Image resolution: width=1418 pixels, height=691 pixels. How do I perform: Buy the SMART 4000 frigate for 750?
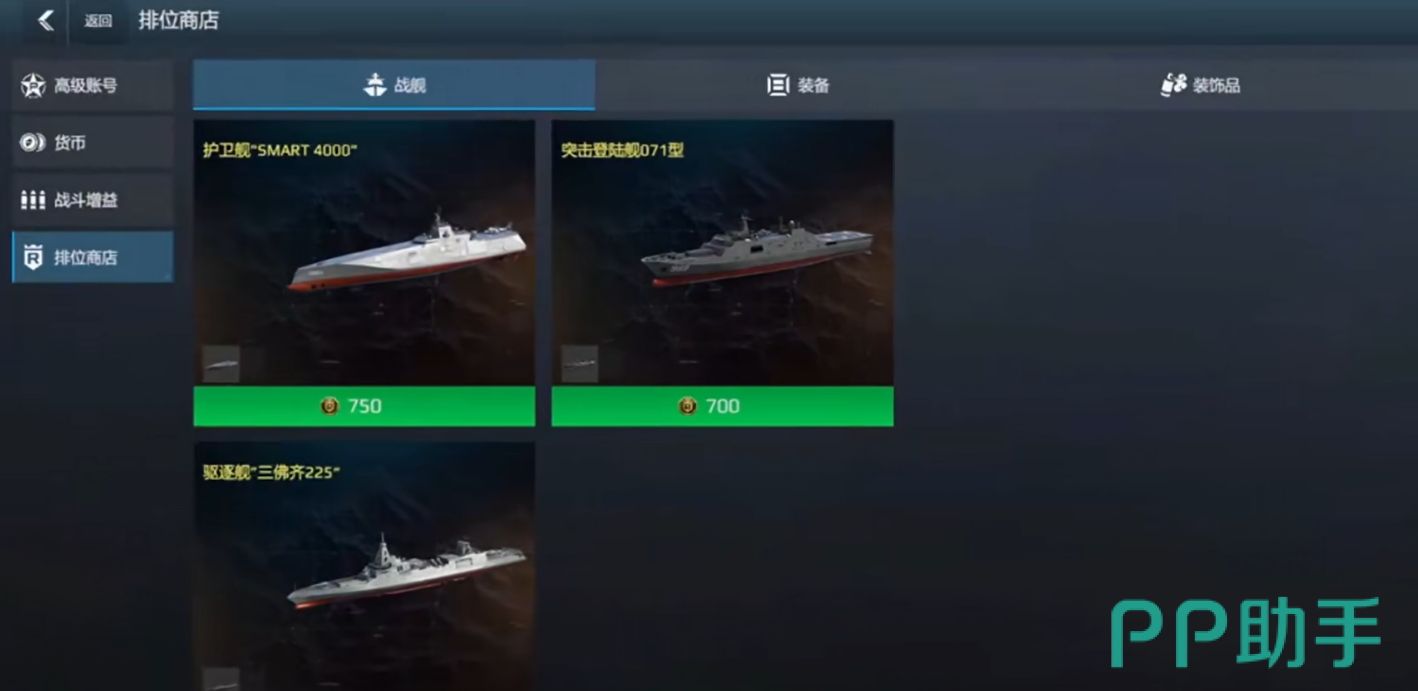[364, 406]
